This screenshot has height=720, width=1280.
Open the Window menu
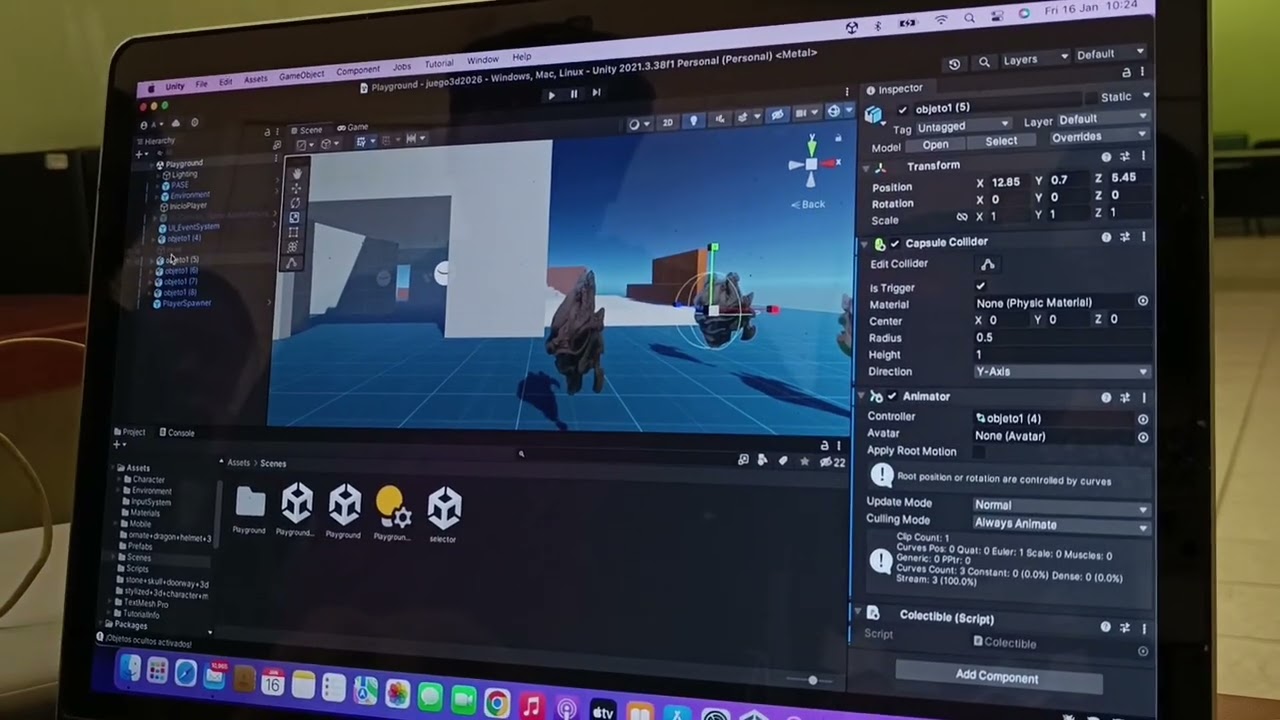pos(482,60)
